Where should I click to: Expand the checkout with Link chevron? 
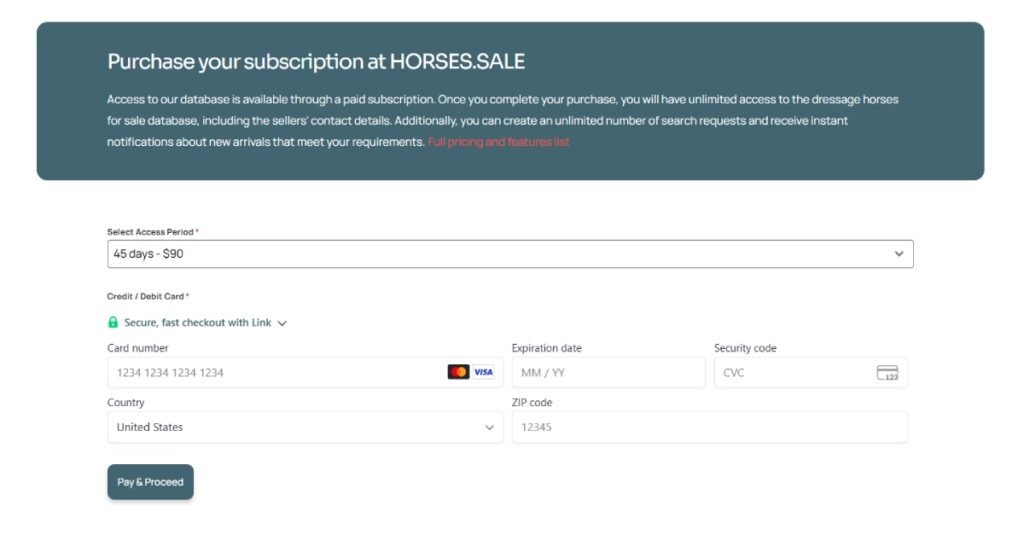point(282,324)
